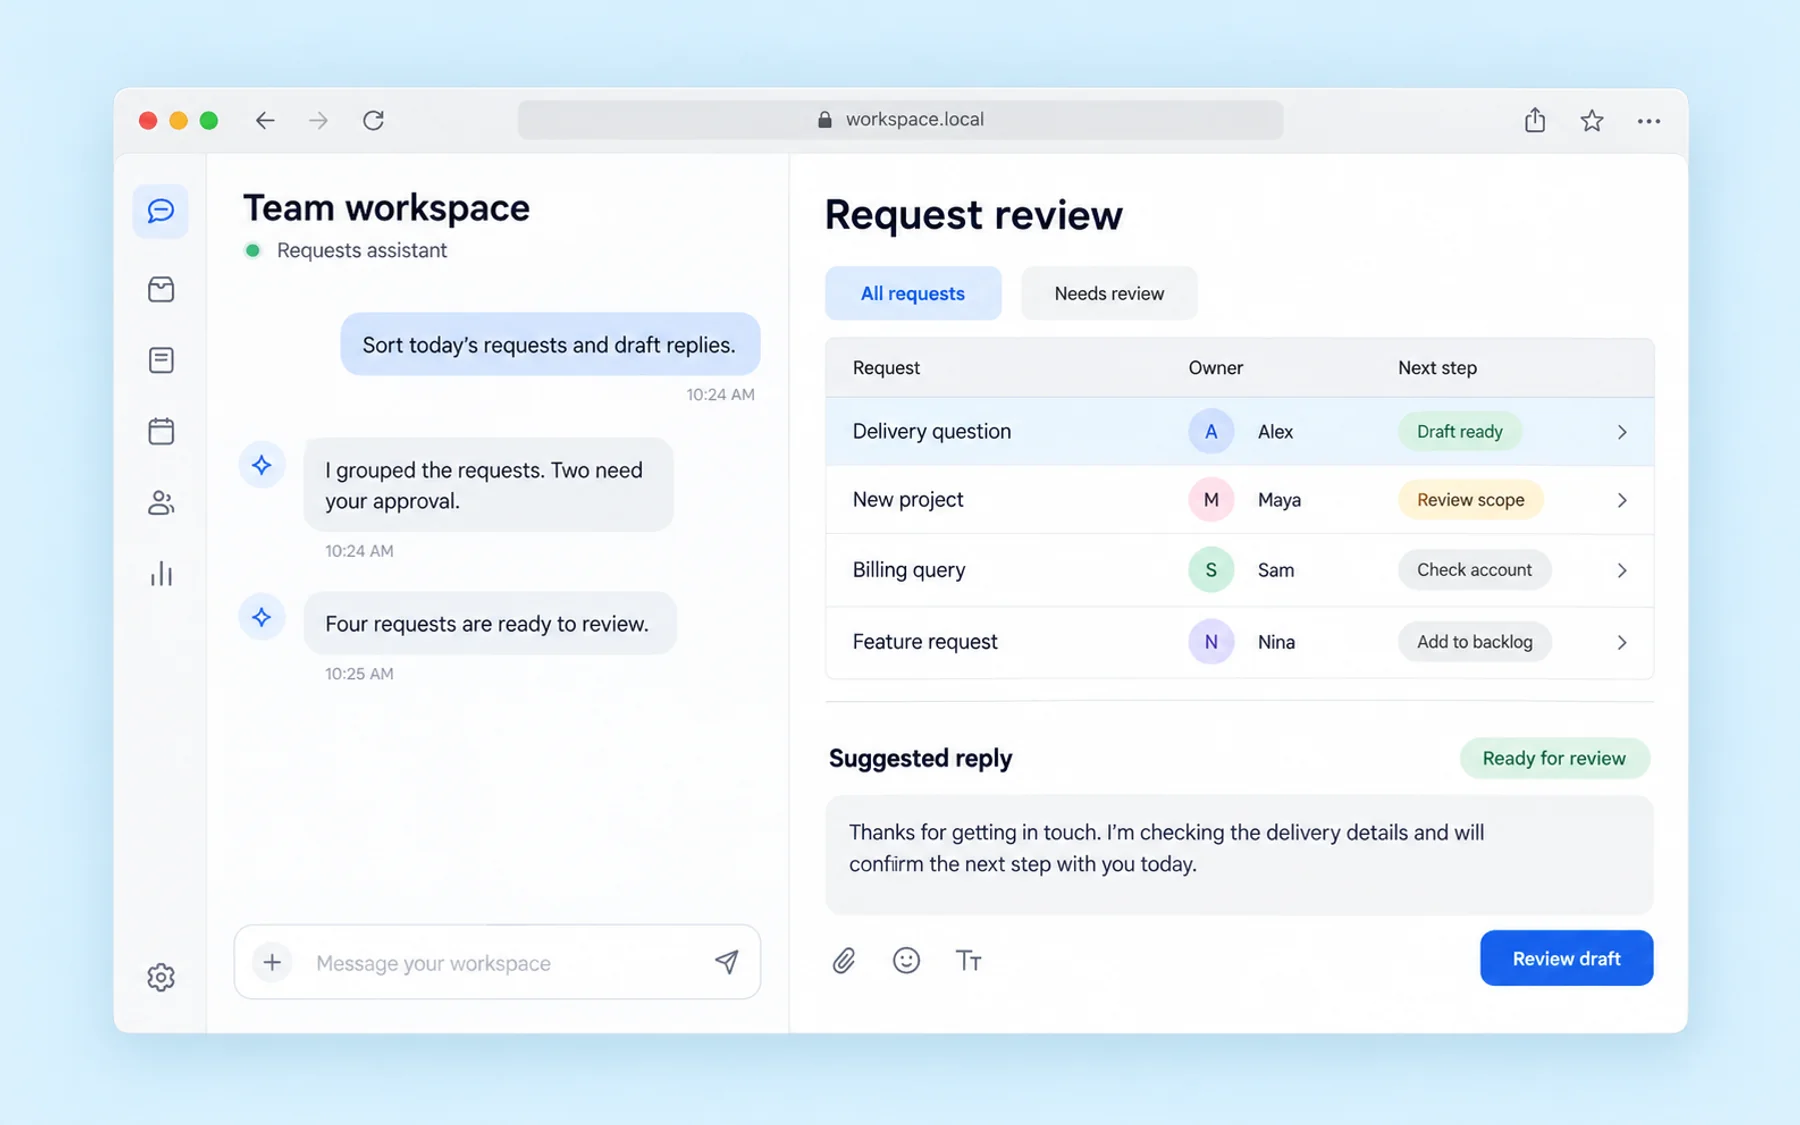Reload the page with the refresh icon
Viewport: 1800px width, 1125px height.
click(x=373, y=121)
